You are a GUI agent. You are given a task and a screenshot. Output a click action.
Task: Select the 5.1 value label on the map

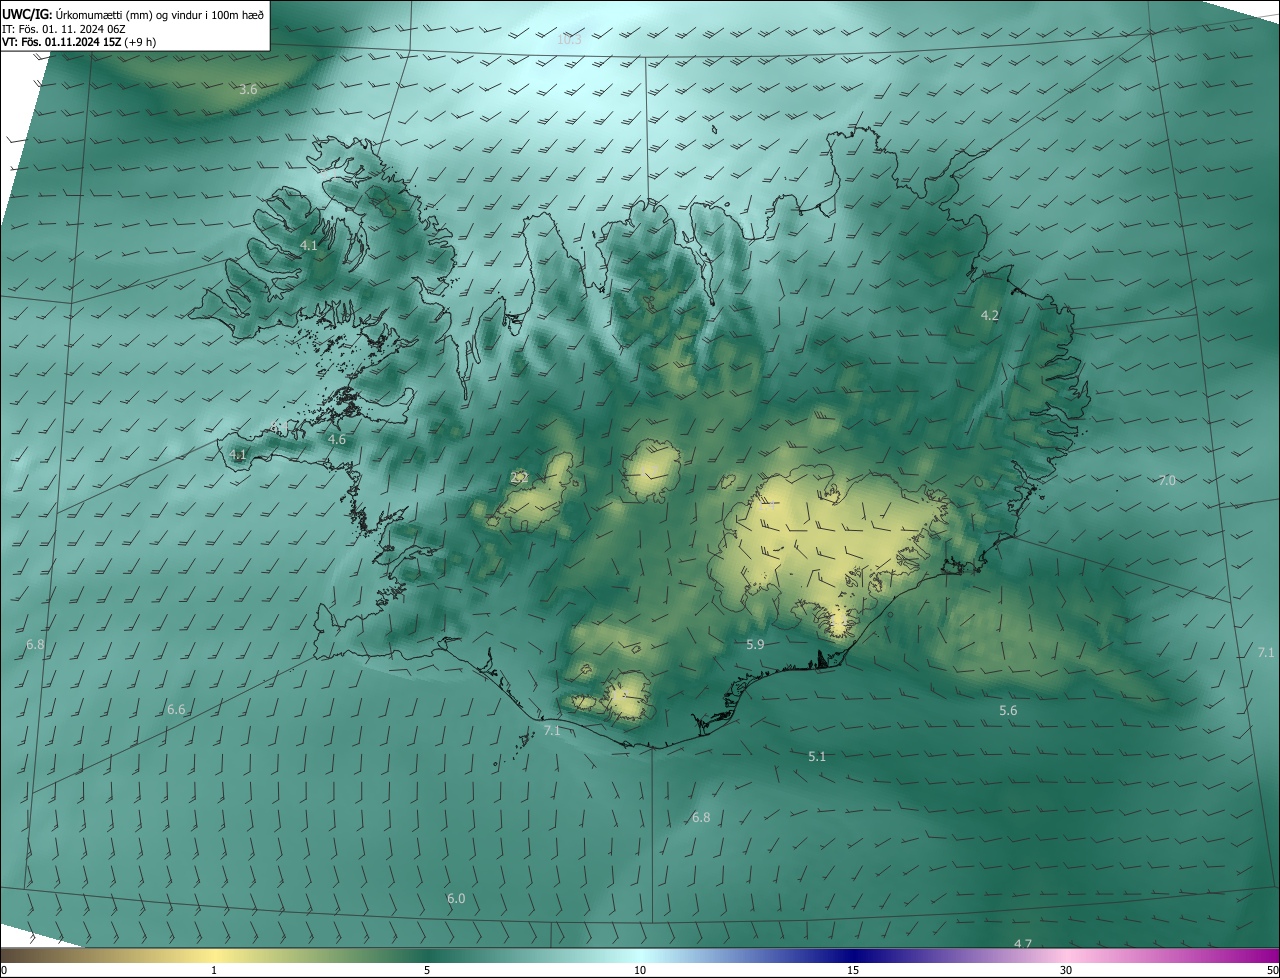tap(817, 757)
